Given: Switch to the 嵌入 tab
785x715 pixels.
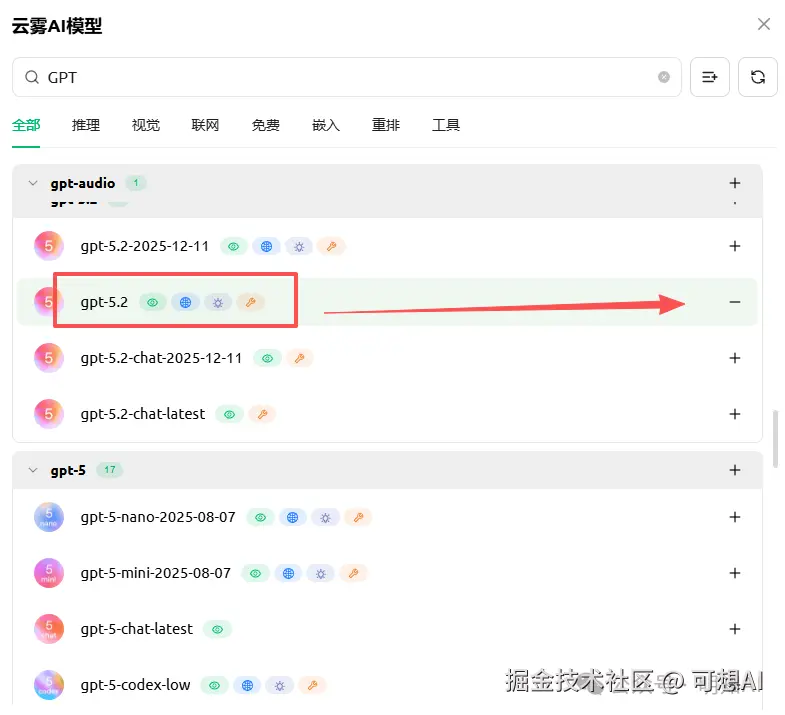Looking at the screenshot, I should [x=325, y=125].
